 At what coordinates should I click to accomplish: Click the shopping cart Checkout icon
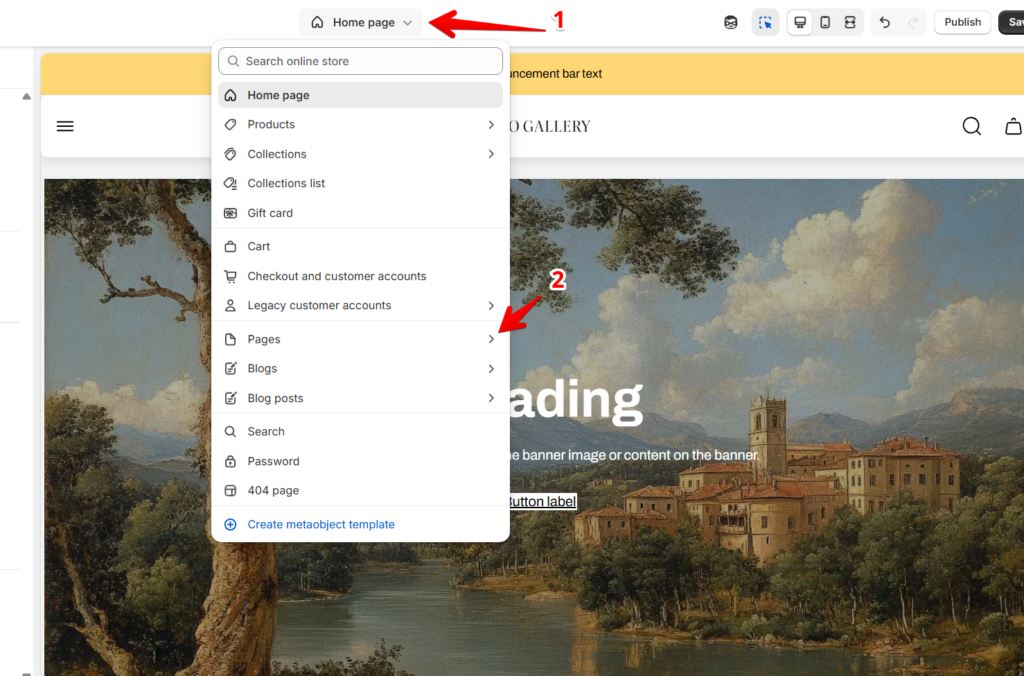pyautogui.click(x=231, y=276)
